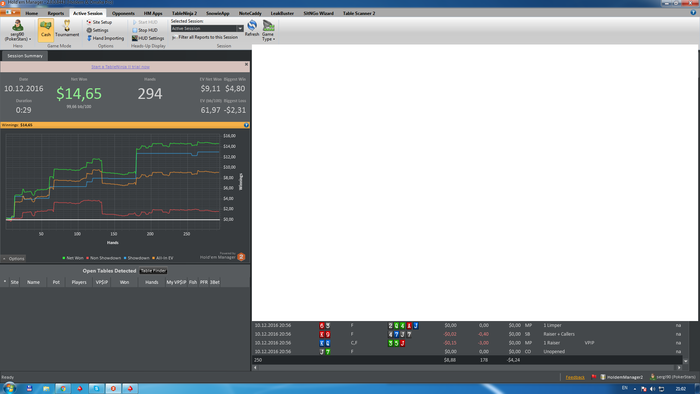
Task: Toggle Non Showdown legend series
Action: pyautogui.click(x=104, y=258)
